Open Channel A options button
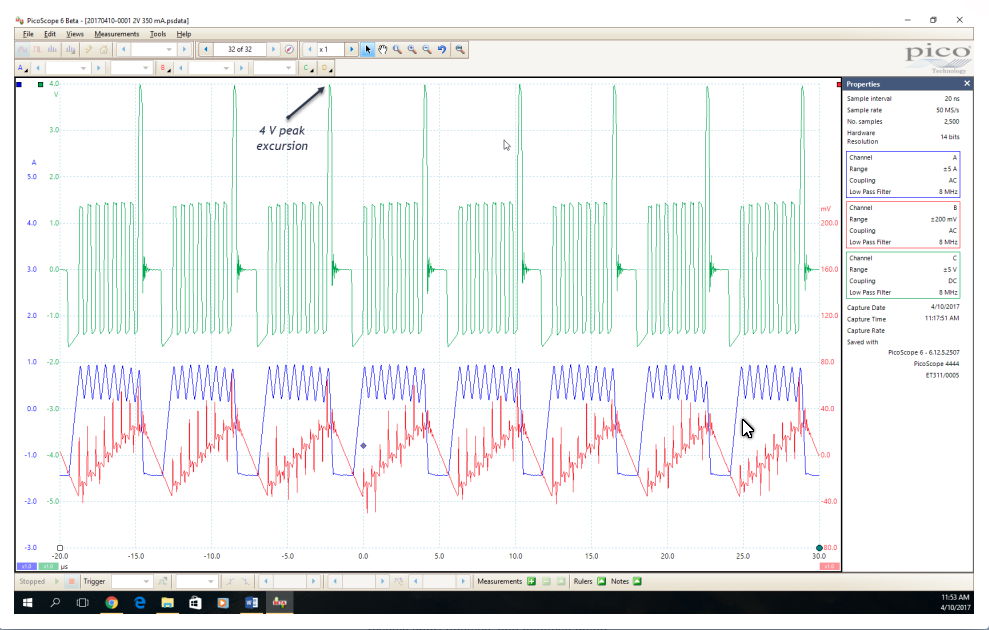The height and width of the screenshot is (630, 989). [22, 67]
